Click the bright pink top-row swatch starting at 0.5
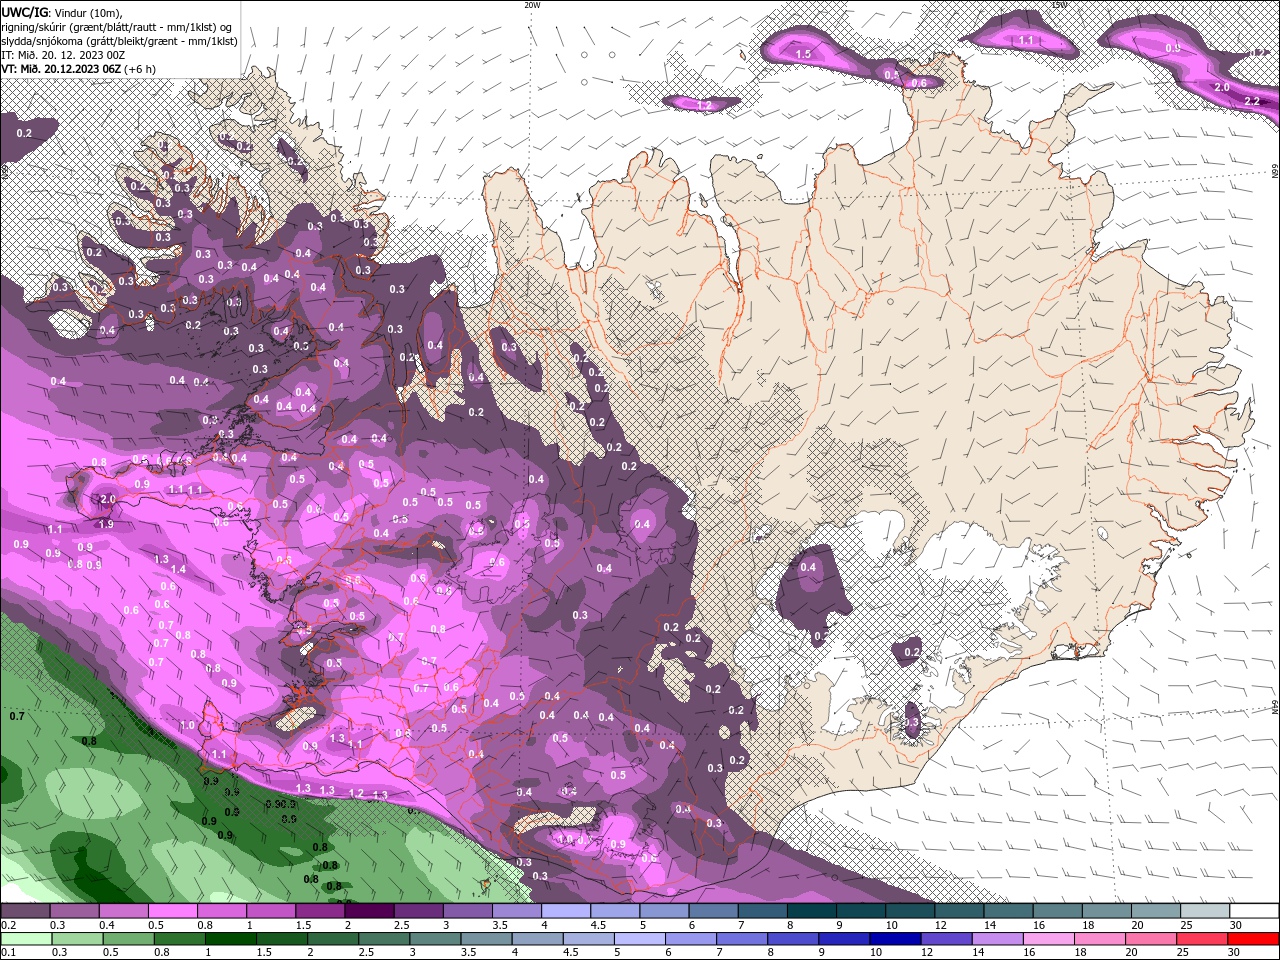The width and height of the screenshot is (1280, 960). (172, 910)
